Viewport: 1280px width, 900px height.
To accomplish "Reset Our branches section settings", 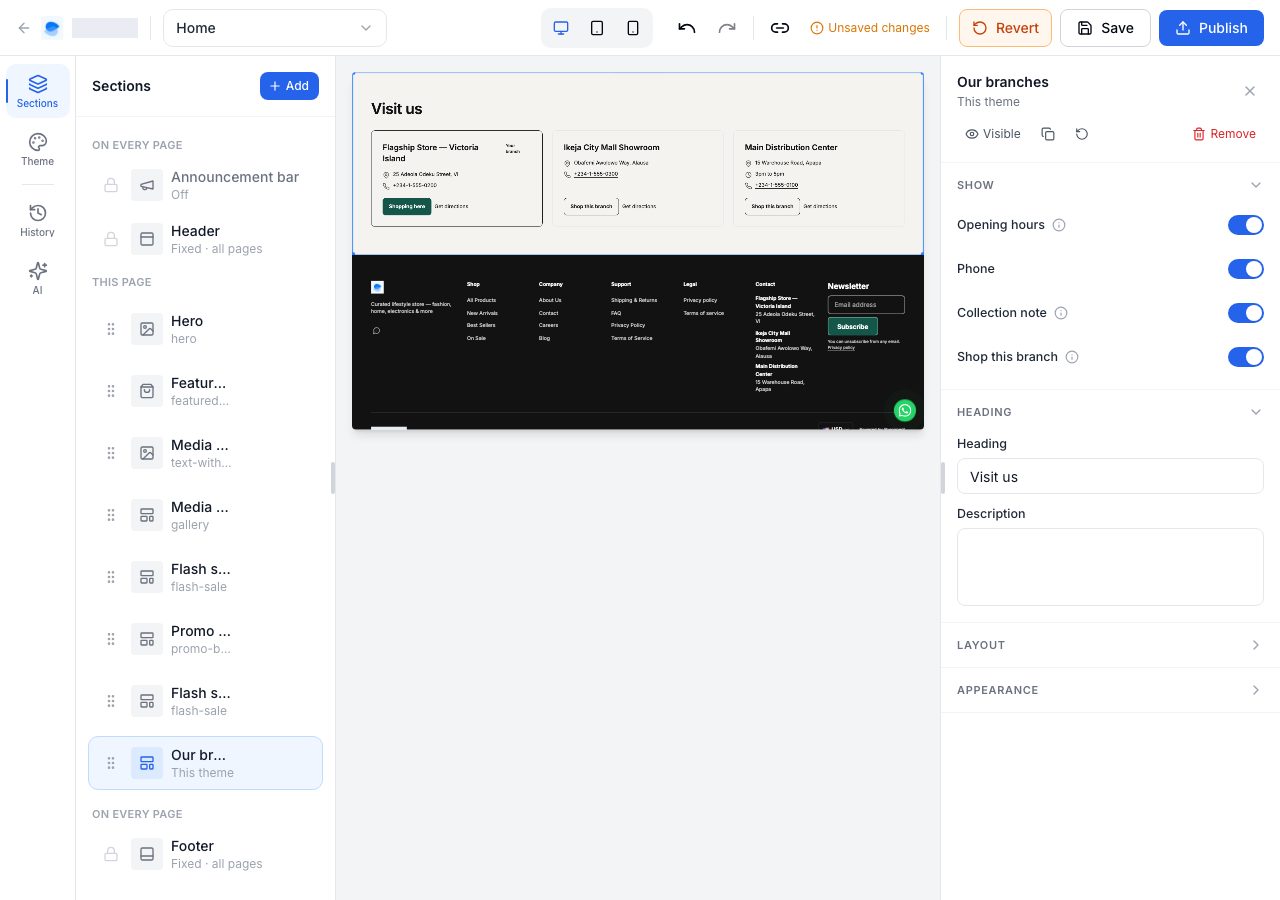I will tap(1082, 134).
